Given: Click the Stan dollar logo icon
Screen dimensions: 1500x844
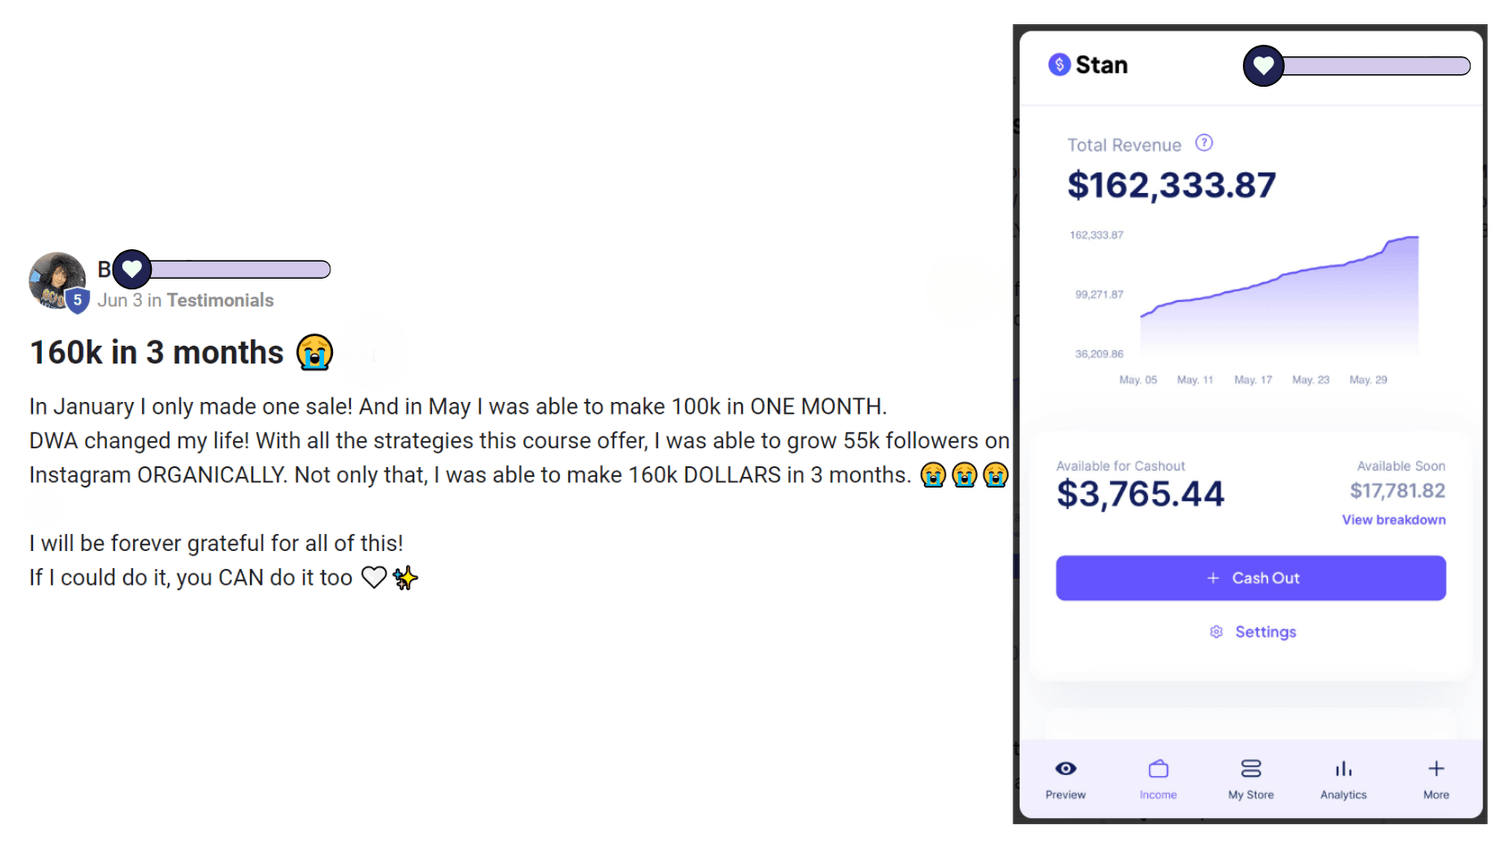Looking at the screenshot, I should click(x=1059, y=65).
